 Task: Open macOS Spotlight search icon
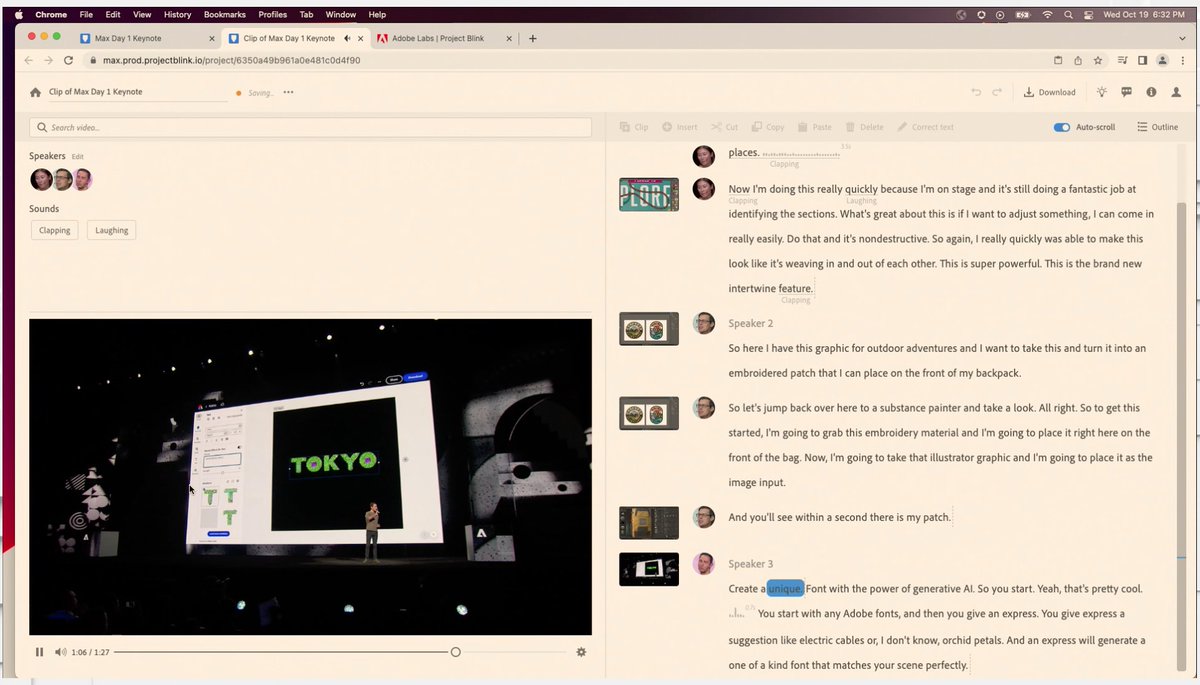(1069, 15)
